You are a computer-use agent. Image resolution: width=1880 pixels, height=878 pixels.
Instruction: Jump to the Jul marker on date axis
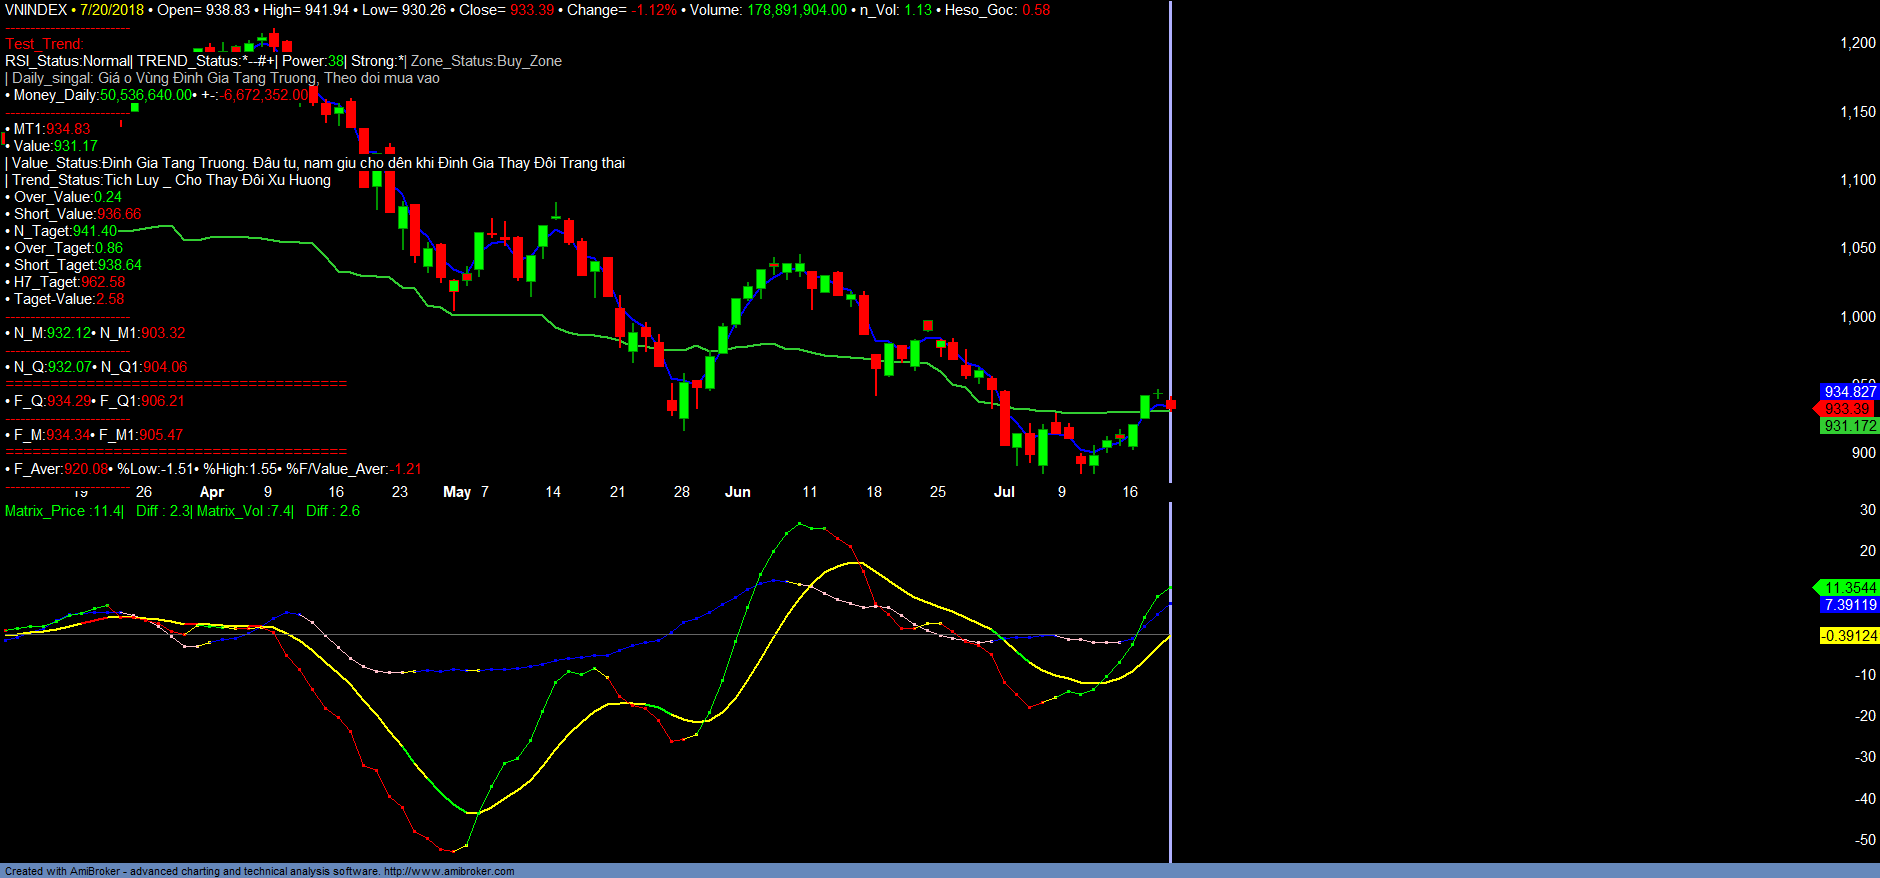(1004, 492)
